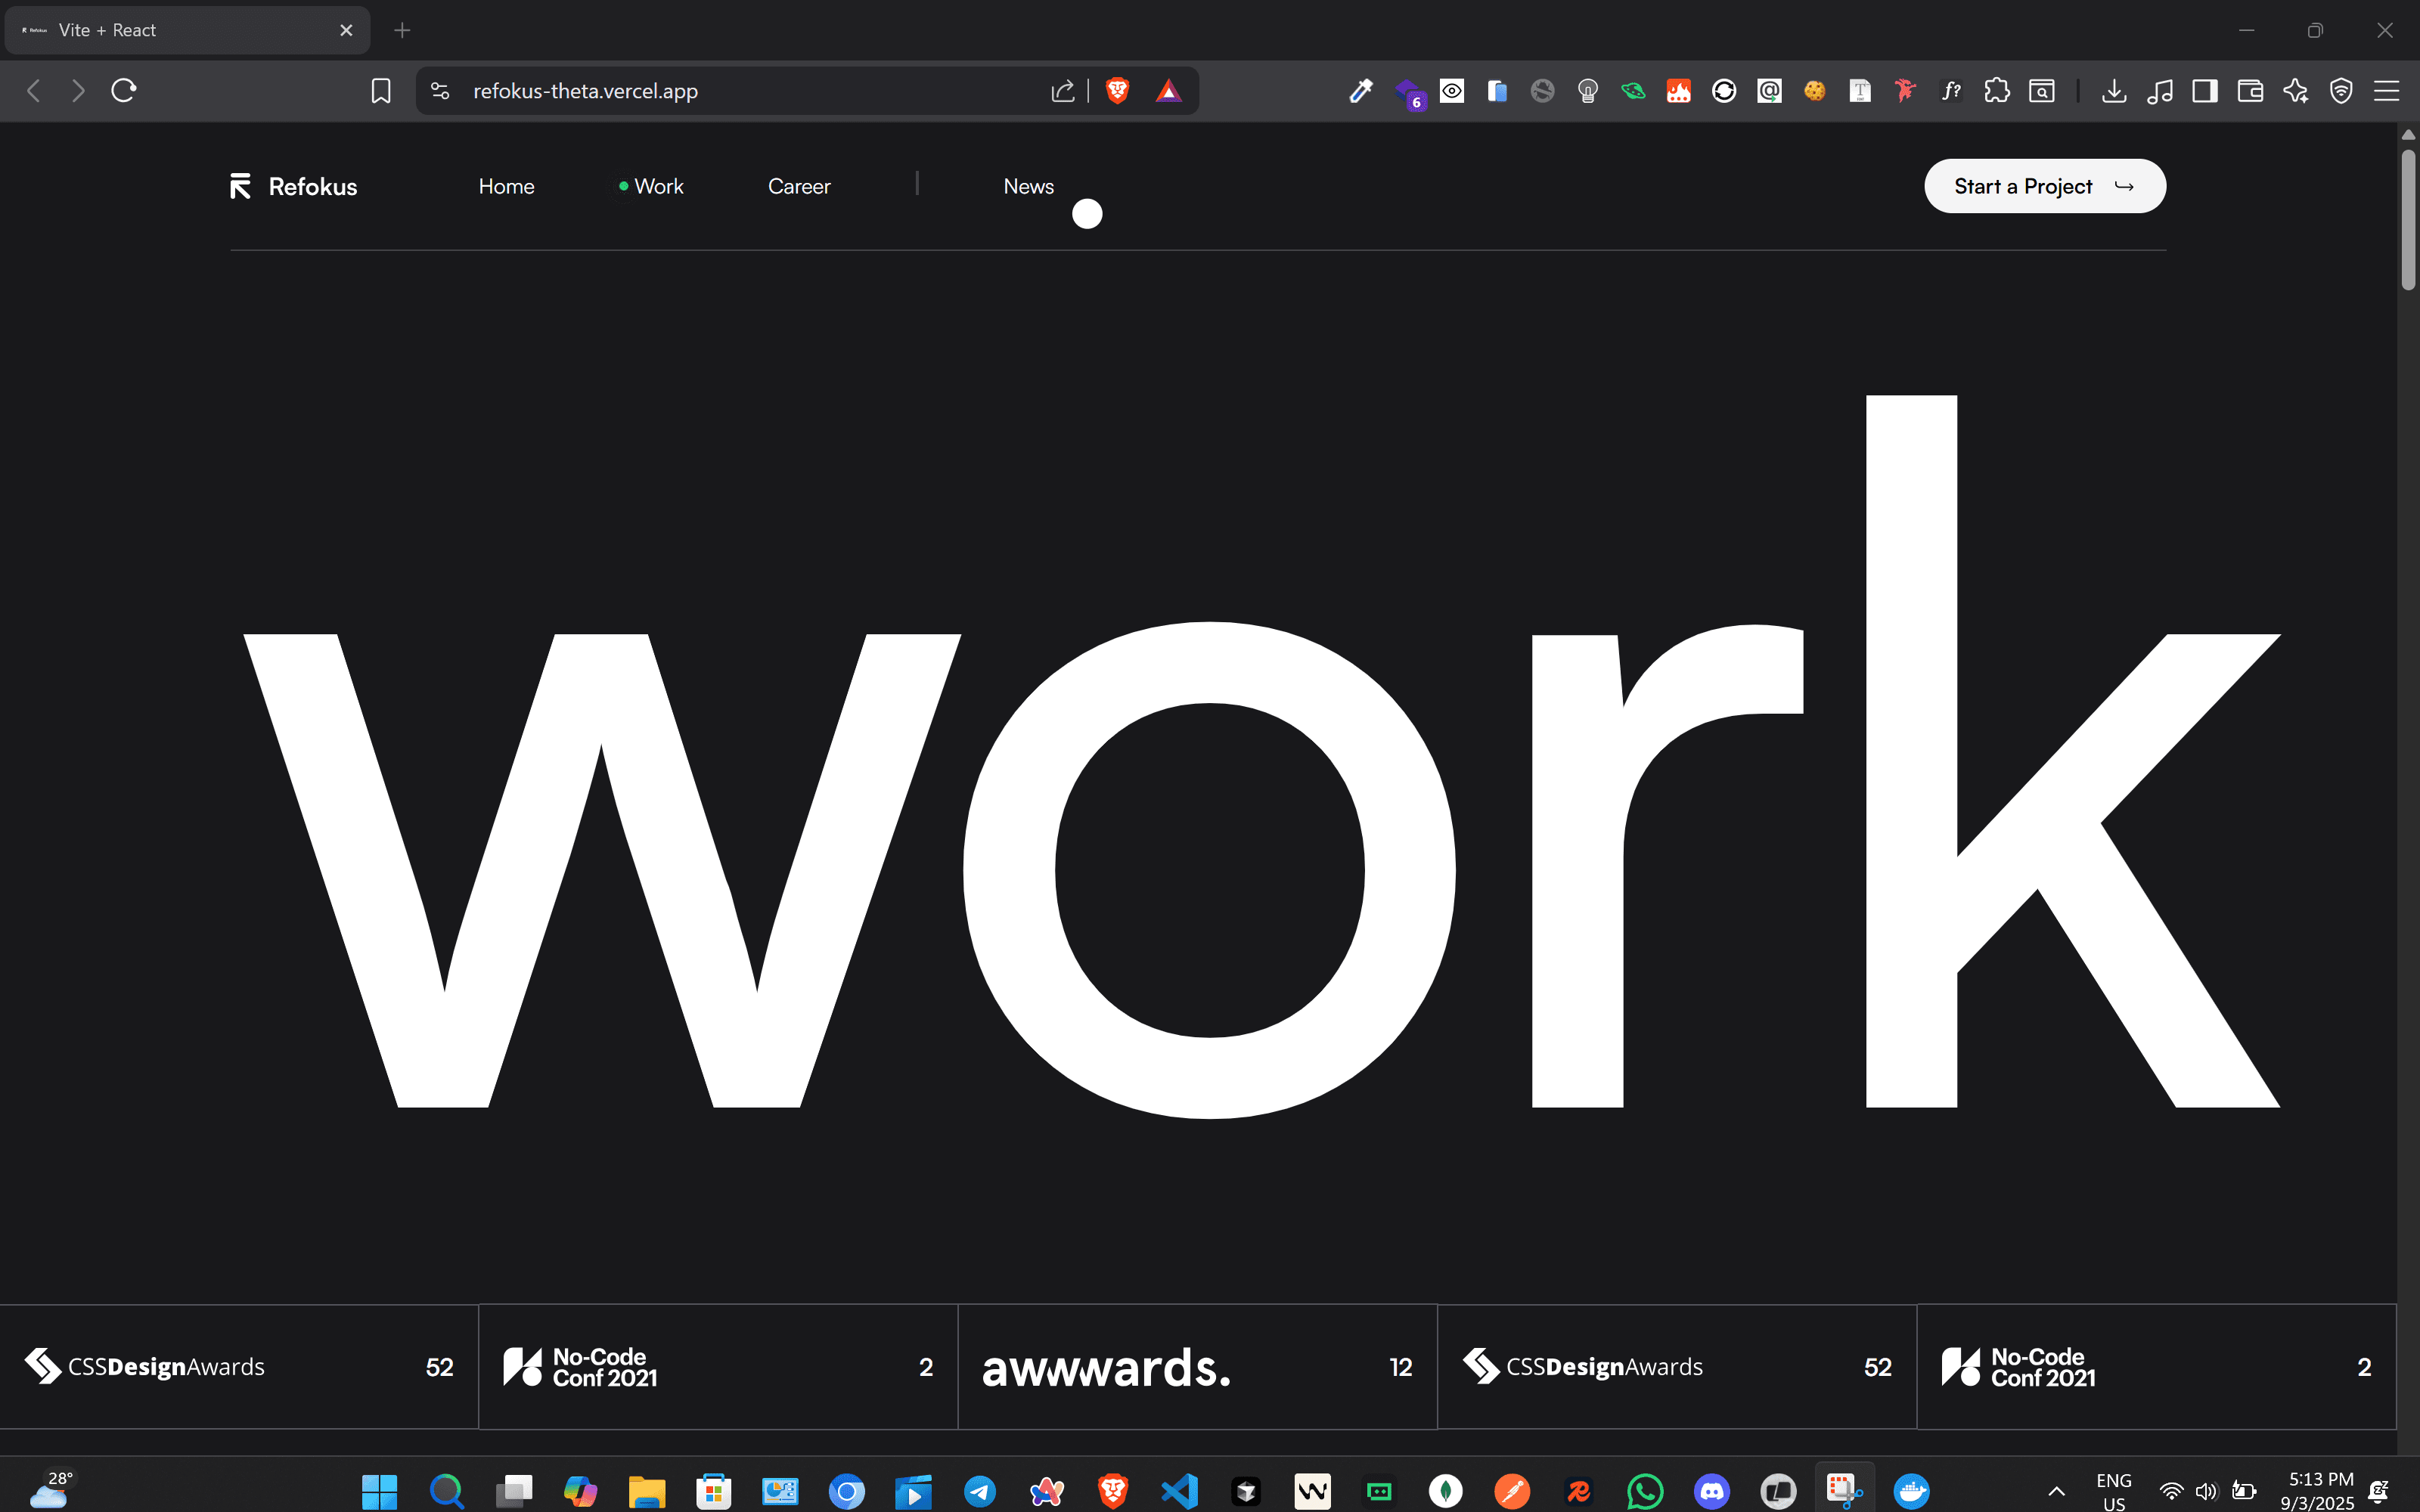Open Brave Rewards triangle icon

click(1168, 91)
